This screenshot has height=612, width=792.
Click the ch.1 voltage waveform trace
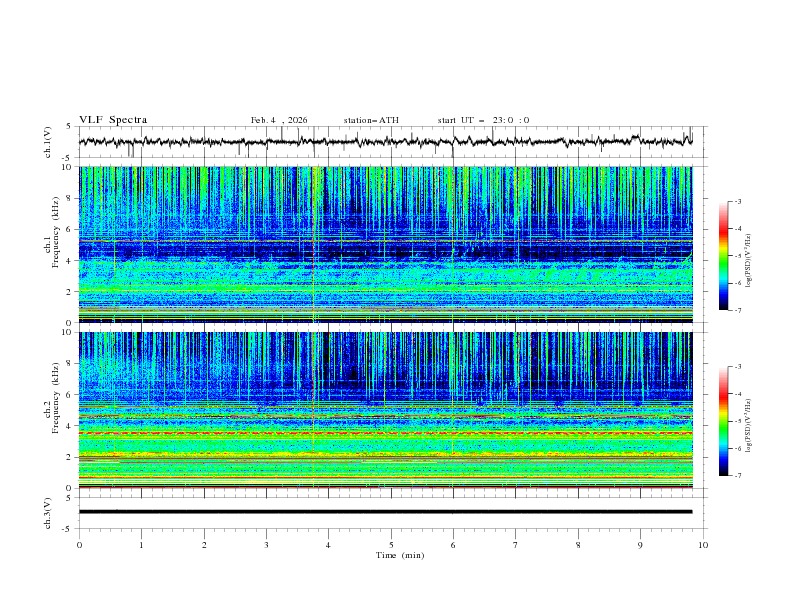click(385, 141)
